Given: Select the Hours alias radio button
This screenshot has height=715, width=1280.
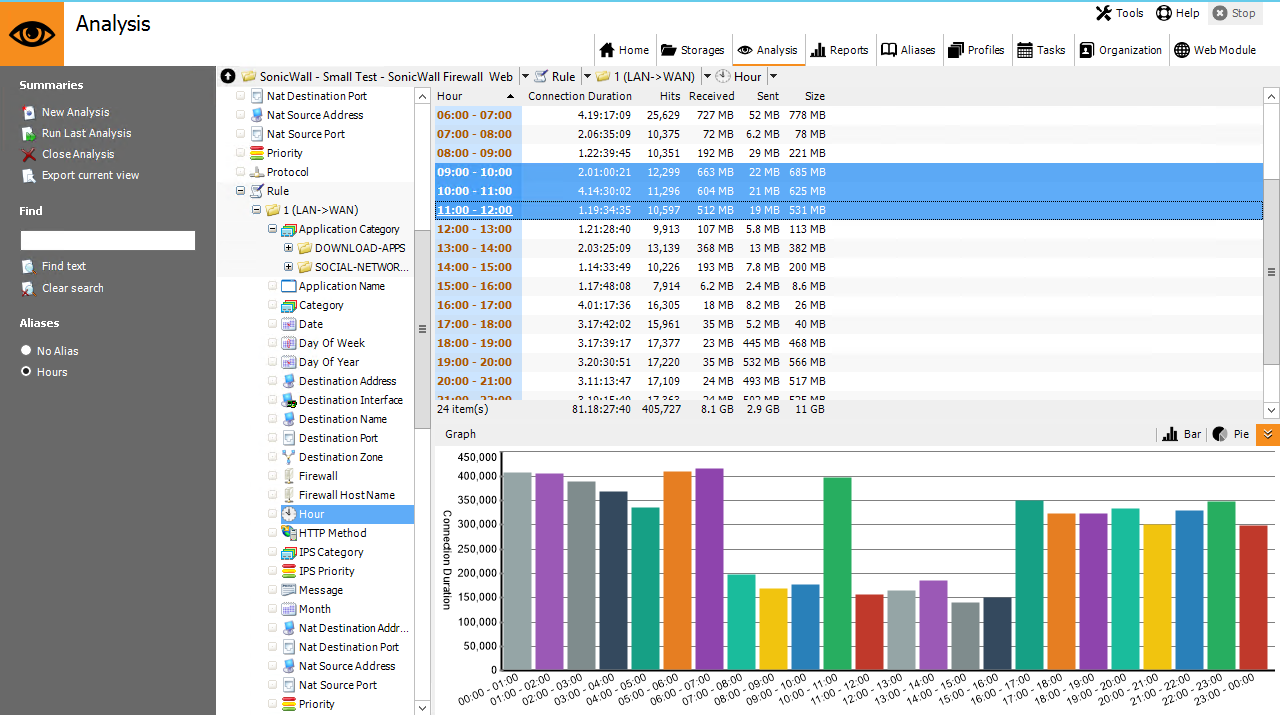Looking at the screenshot, I should [27, 372].
